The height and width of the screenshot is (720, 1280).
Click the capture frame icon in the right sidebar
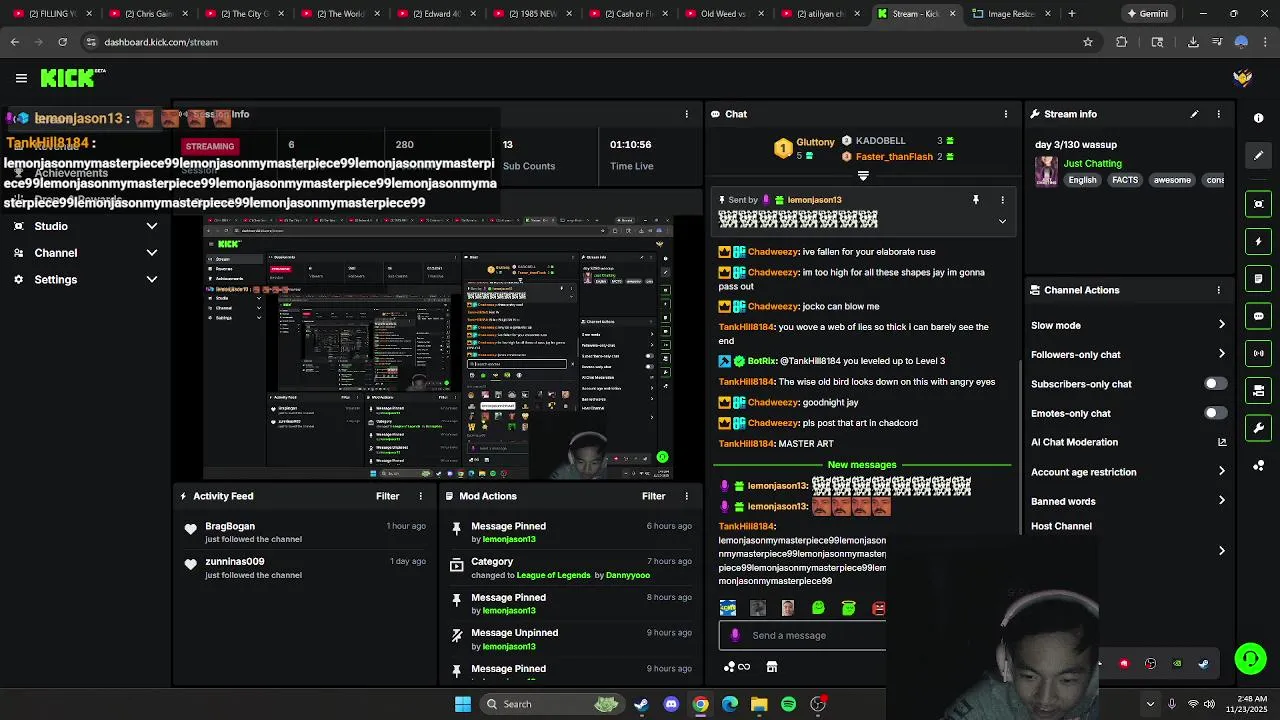[x=1259, y=204]
